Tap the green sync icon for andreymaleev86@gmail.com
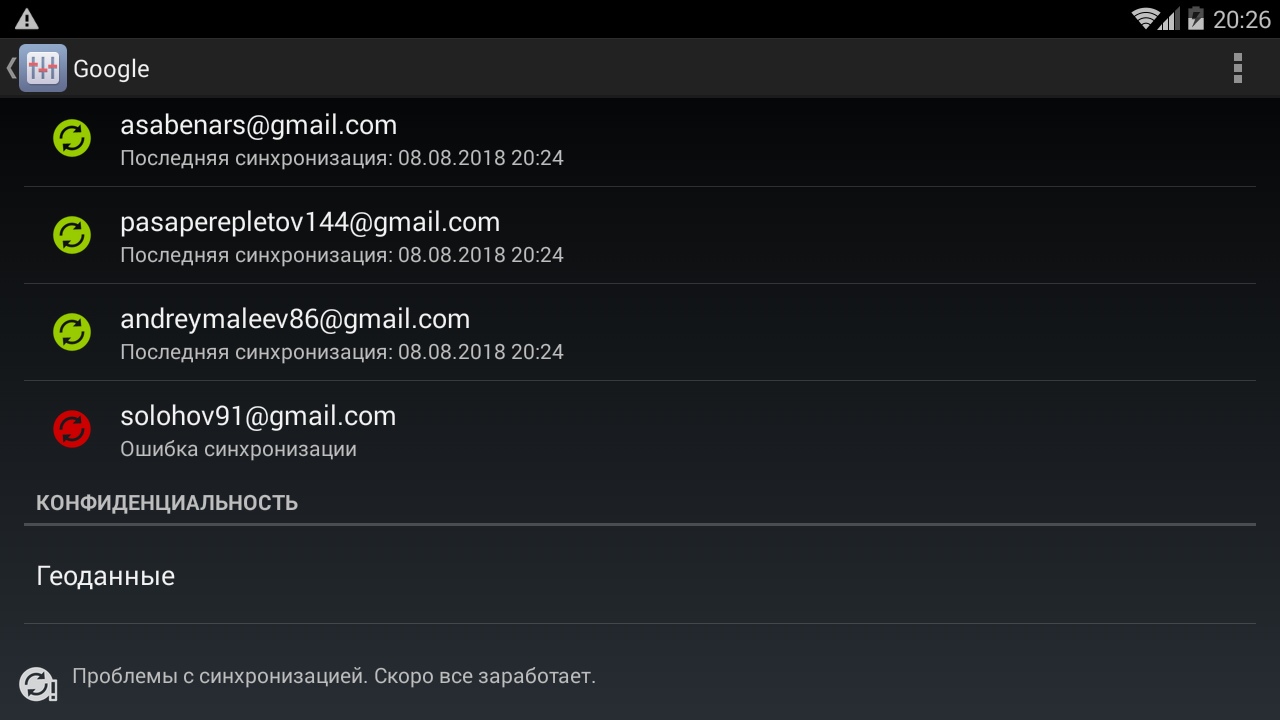1280x720 pixels. coord(72,332)
